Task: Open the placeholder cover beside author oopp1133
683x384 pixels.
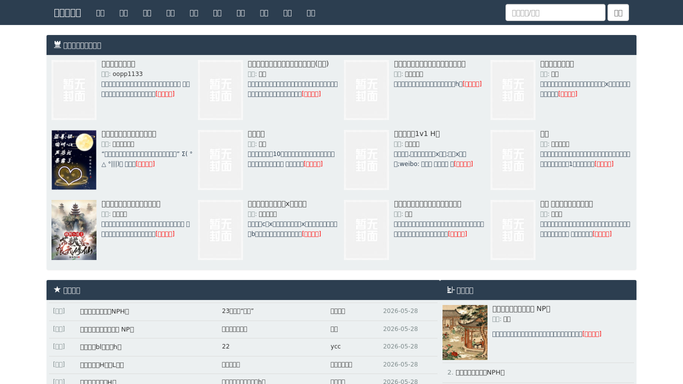Action: [x=74, y=90]
